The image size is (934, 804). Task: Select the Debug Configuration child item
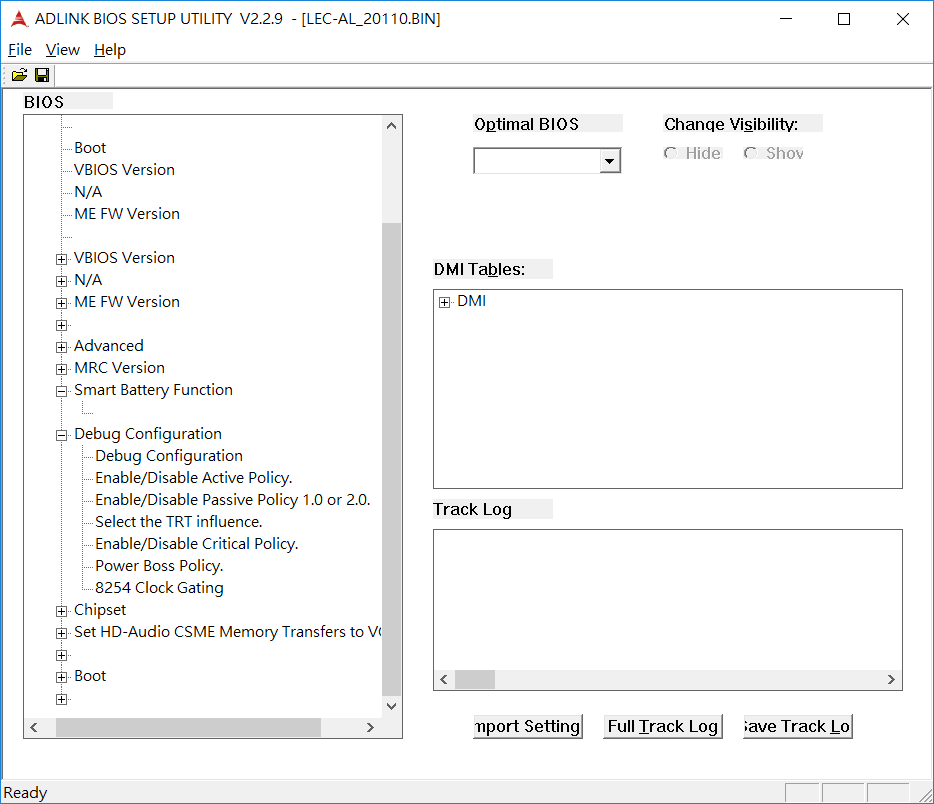coord(169,456)
